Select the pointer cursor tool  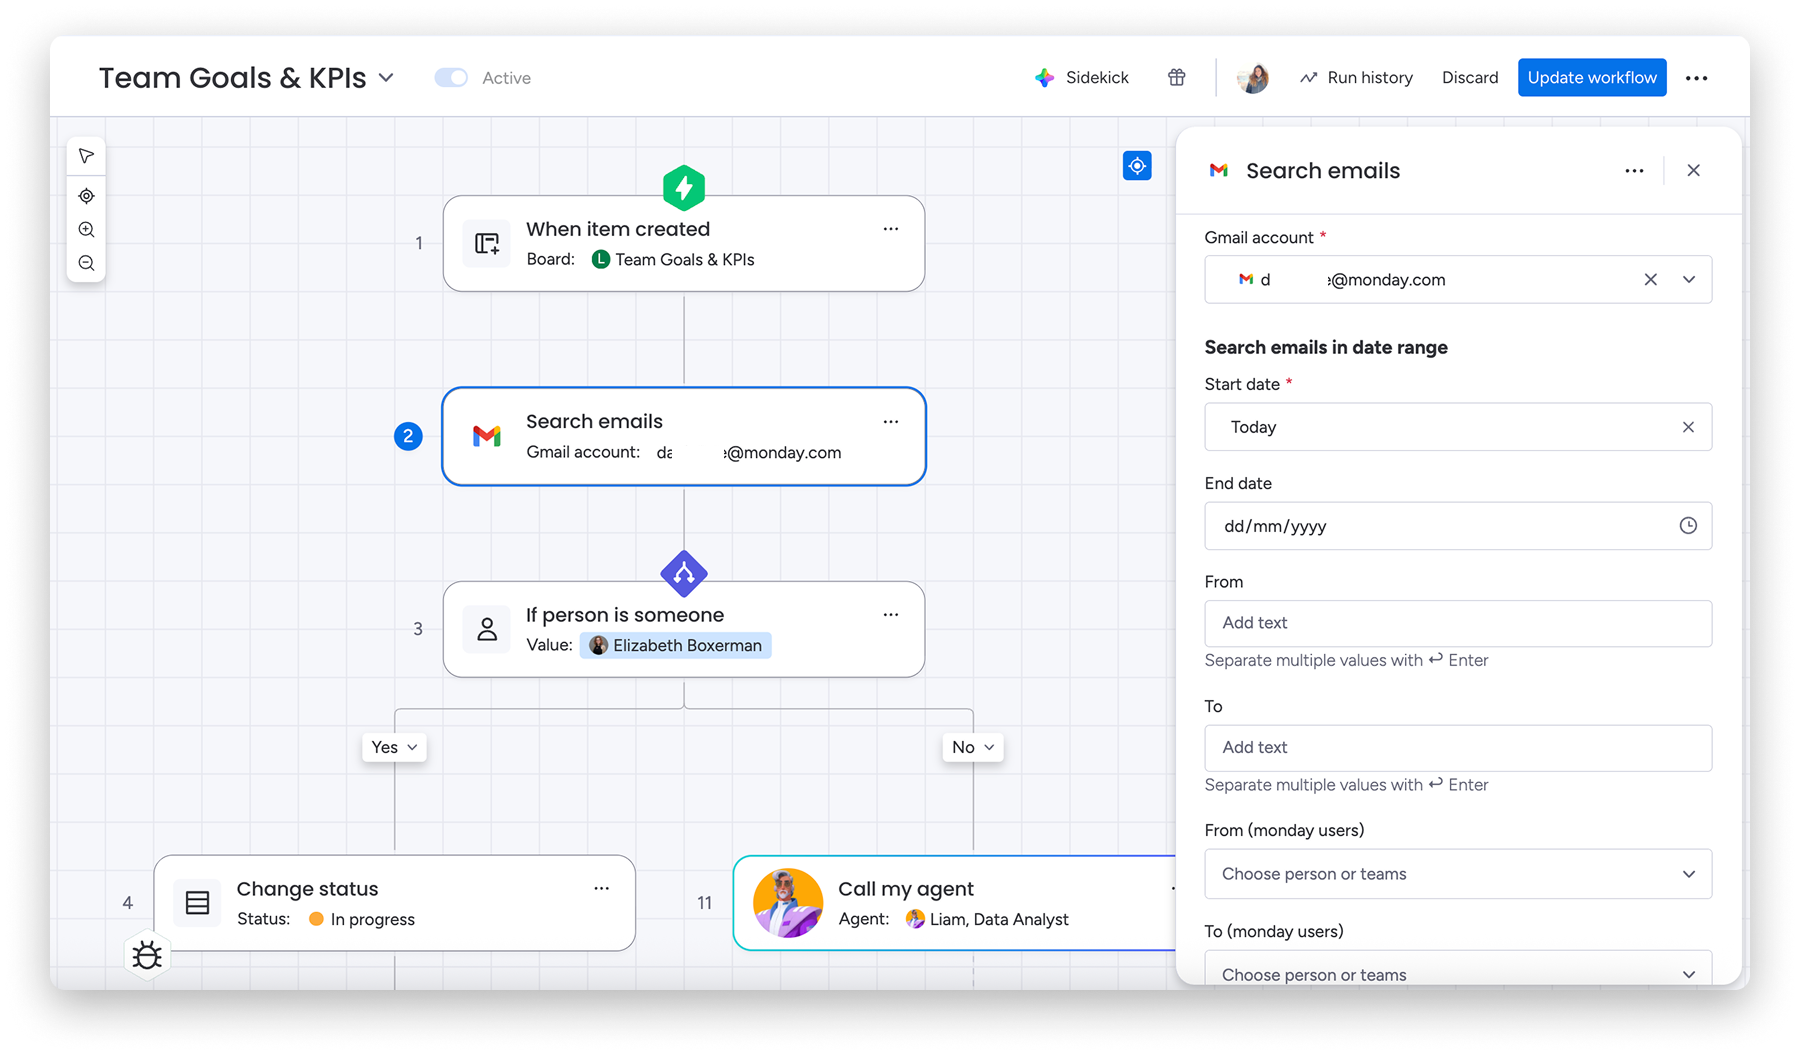87,156
